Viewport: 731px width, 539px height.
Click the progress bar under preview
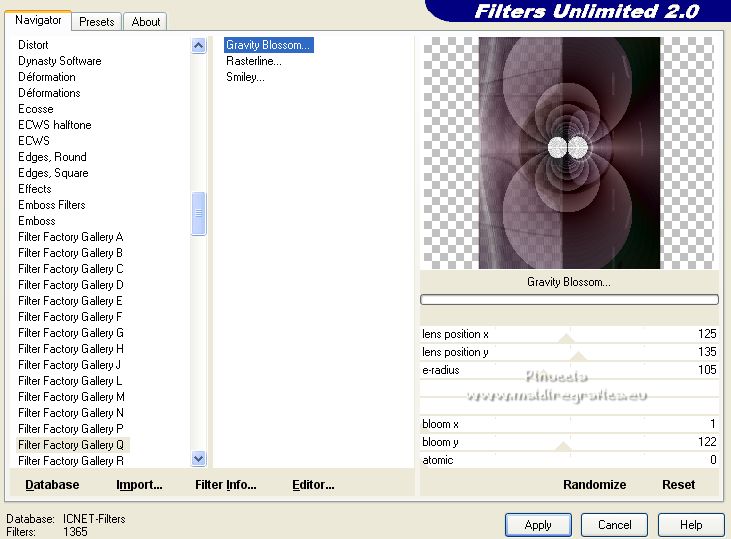point(569,300)
